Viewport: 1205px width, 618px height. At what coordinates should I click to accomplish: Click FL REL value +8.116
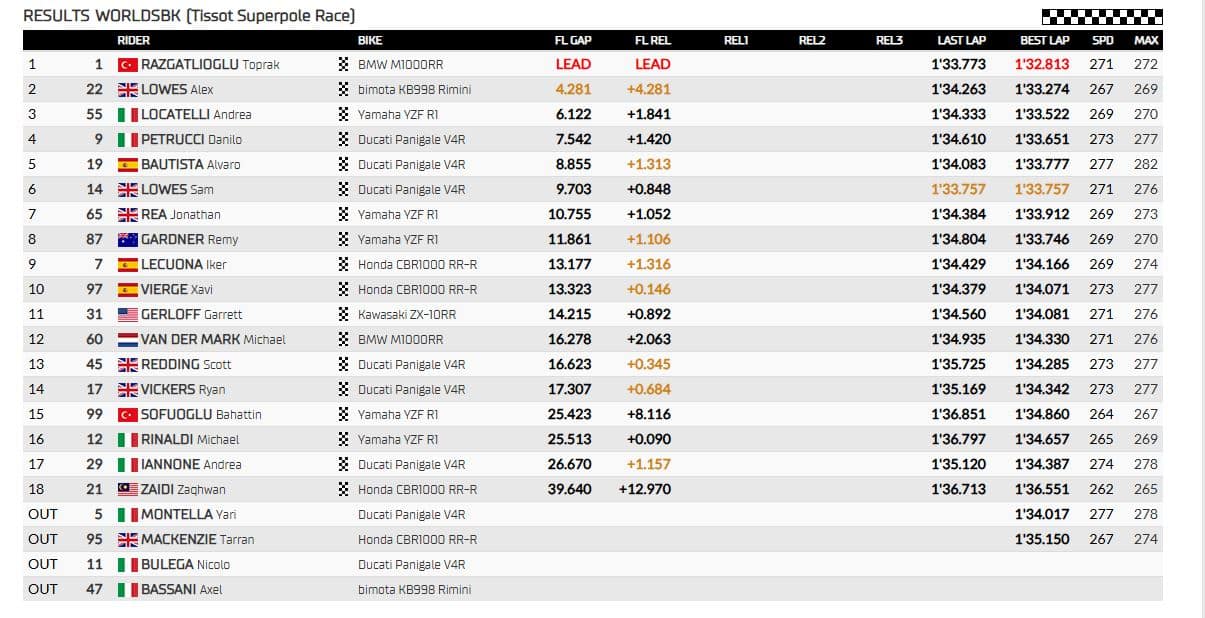point(649,414)
